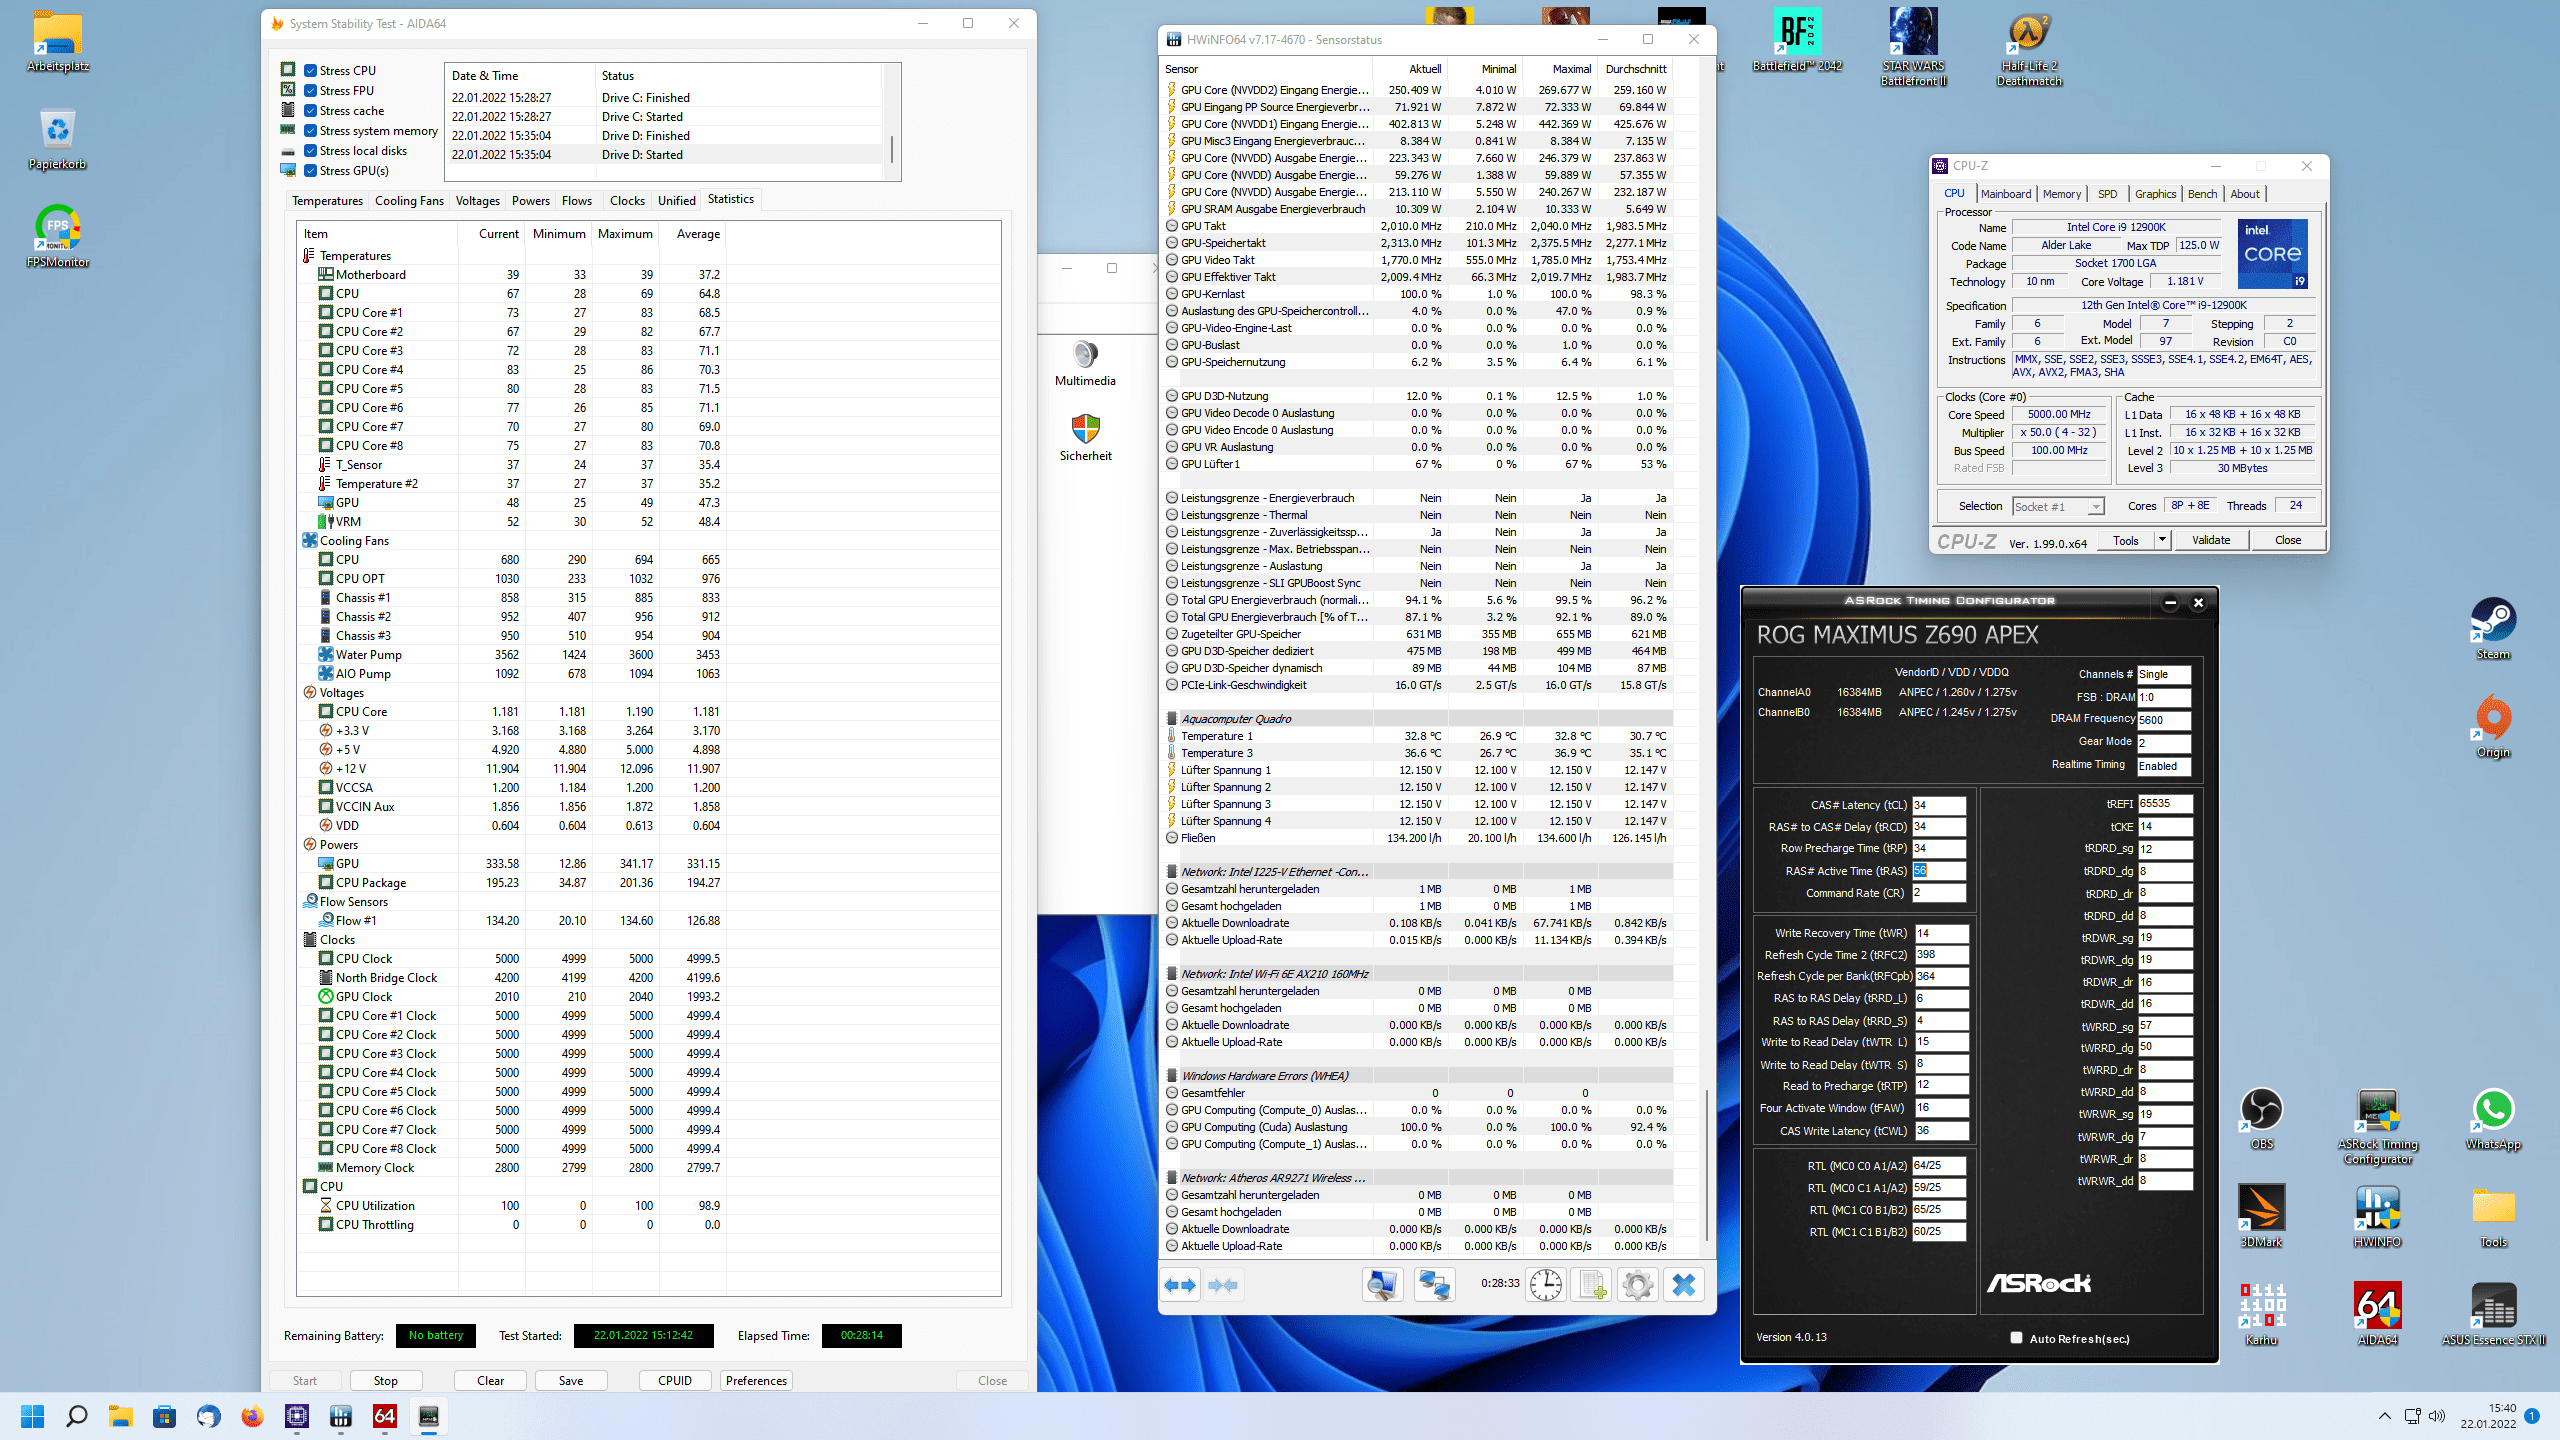This screenshot has width=2560, height=1440.
Task: Uncheck Stress system memory checkbox
Action: click(x=311, y=131)
